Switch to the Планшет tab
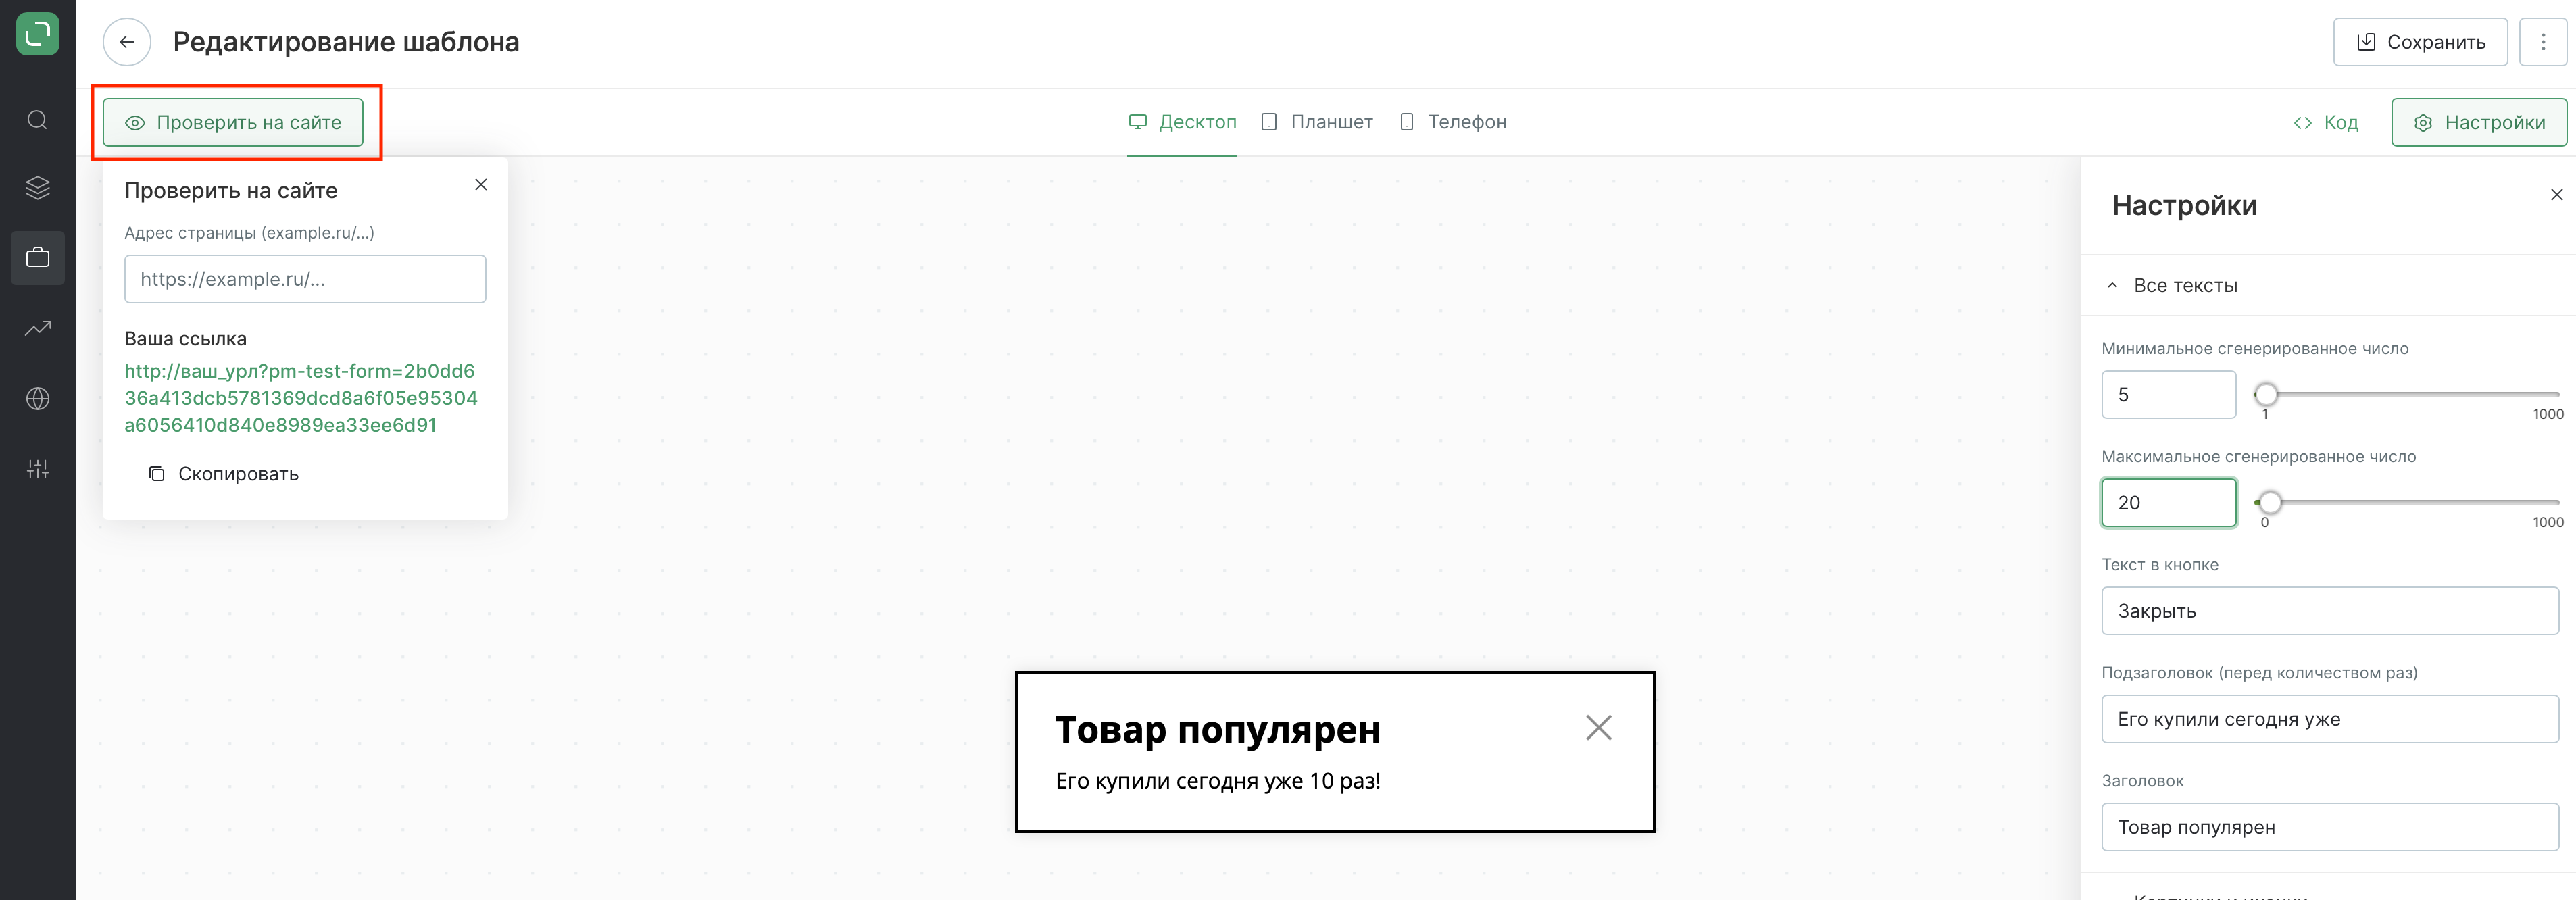The width and height of the screenshot is (2576, 900). pos(1316,122)
